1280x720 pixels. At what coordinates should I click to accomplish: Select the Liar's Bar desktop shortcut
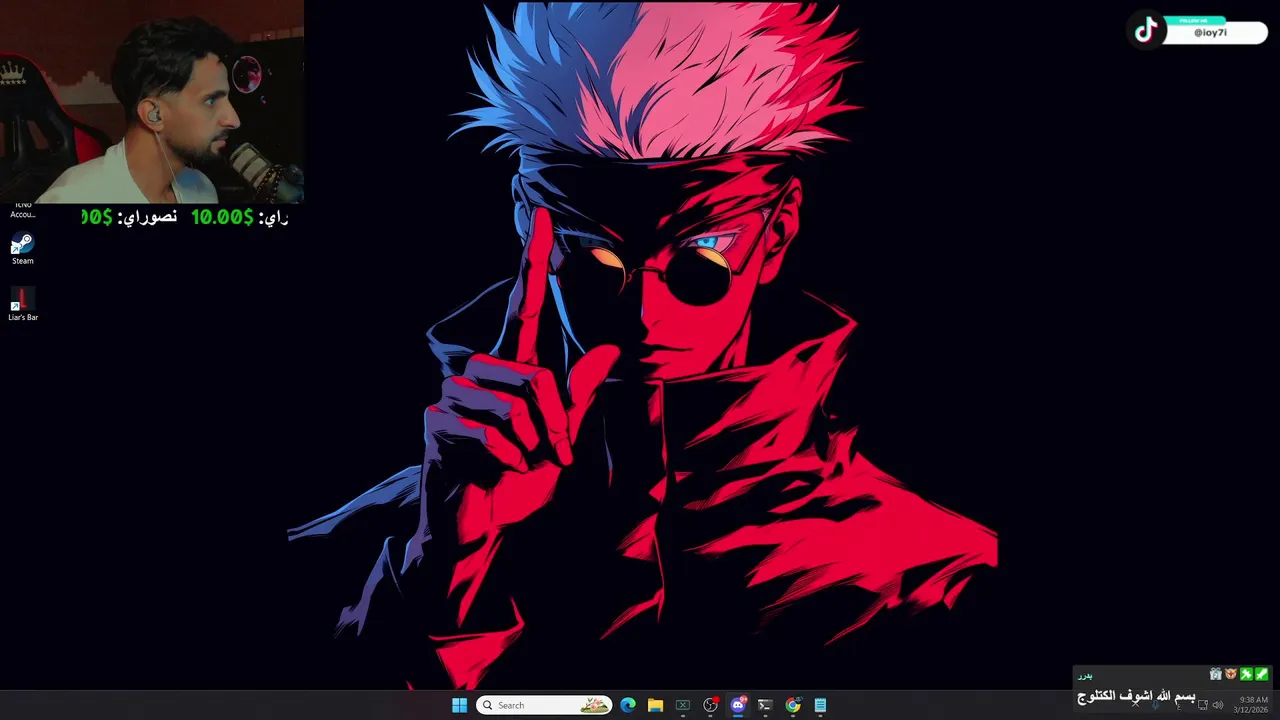(22, 305)
